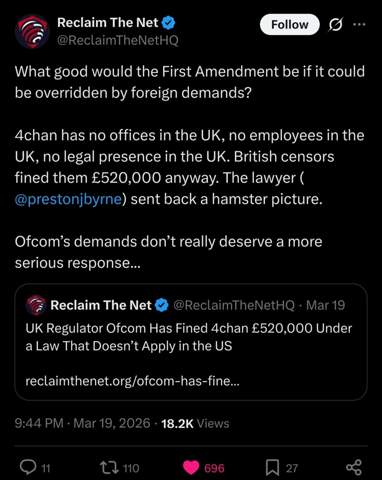View the 18.2K Views analytics
Viewport: 382px width, 480px height.
point(195,423)
